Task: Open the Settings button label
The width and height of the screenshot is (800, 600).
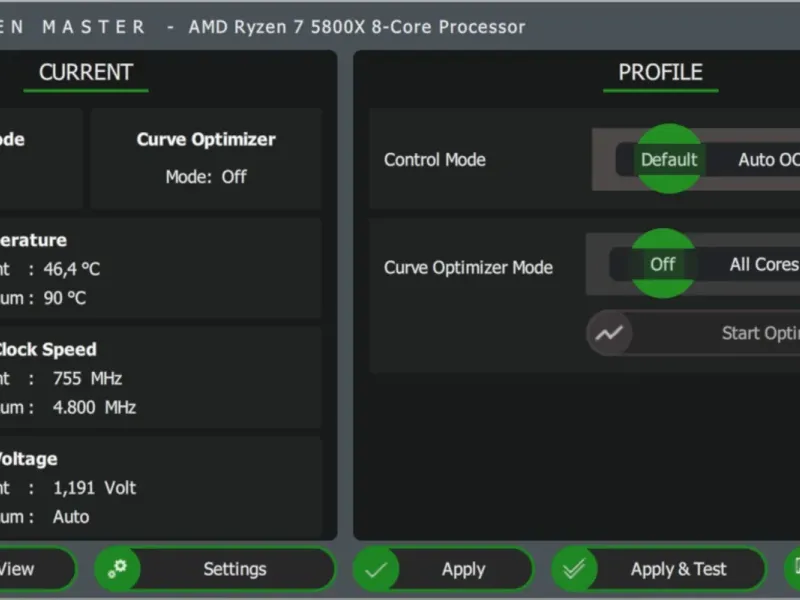Action: coord(235,569)
